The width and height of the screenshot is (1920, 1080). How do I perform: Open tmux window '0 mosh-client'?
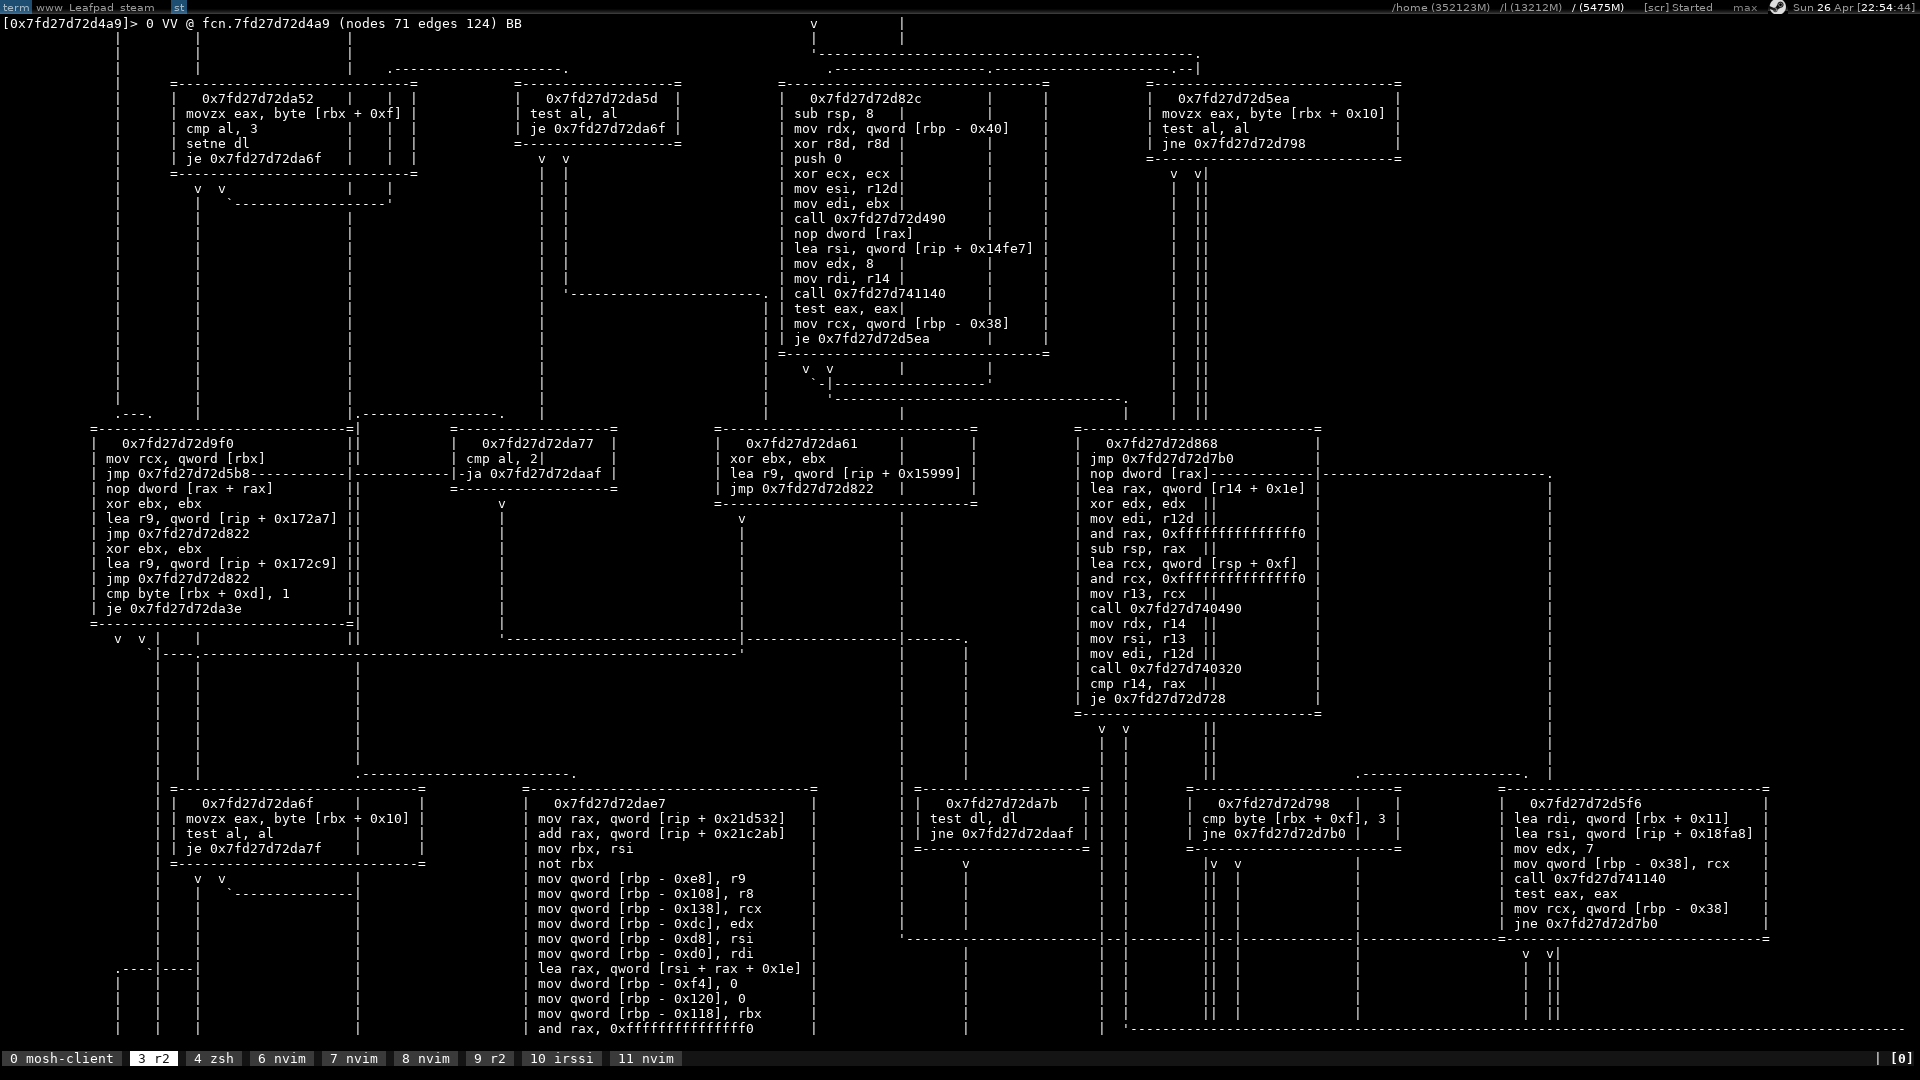[x=61, y=1058]
